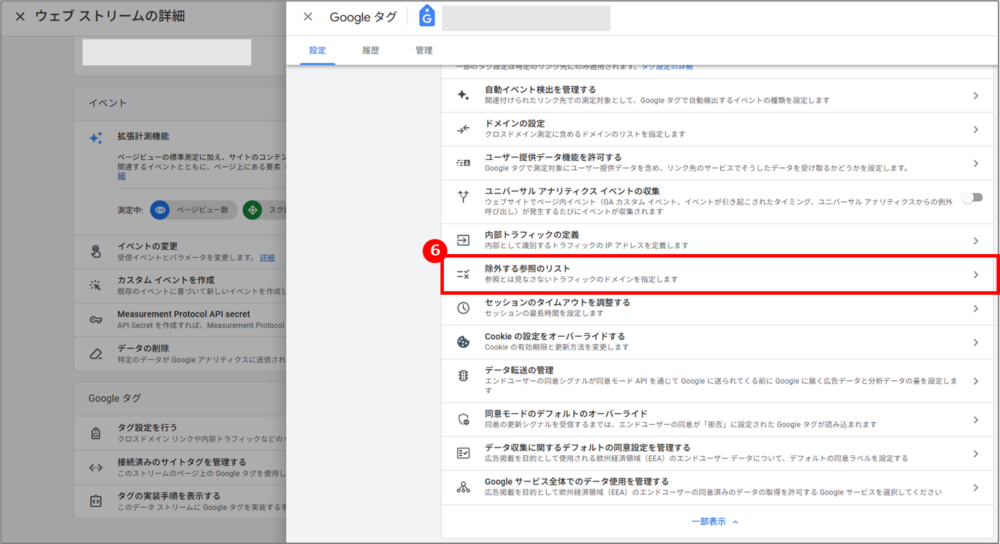Open the 詳細 link under イベントの変更
1000x544 pixels.
coord(267,258)
